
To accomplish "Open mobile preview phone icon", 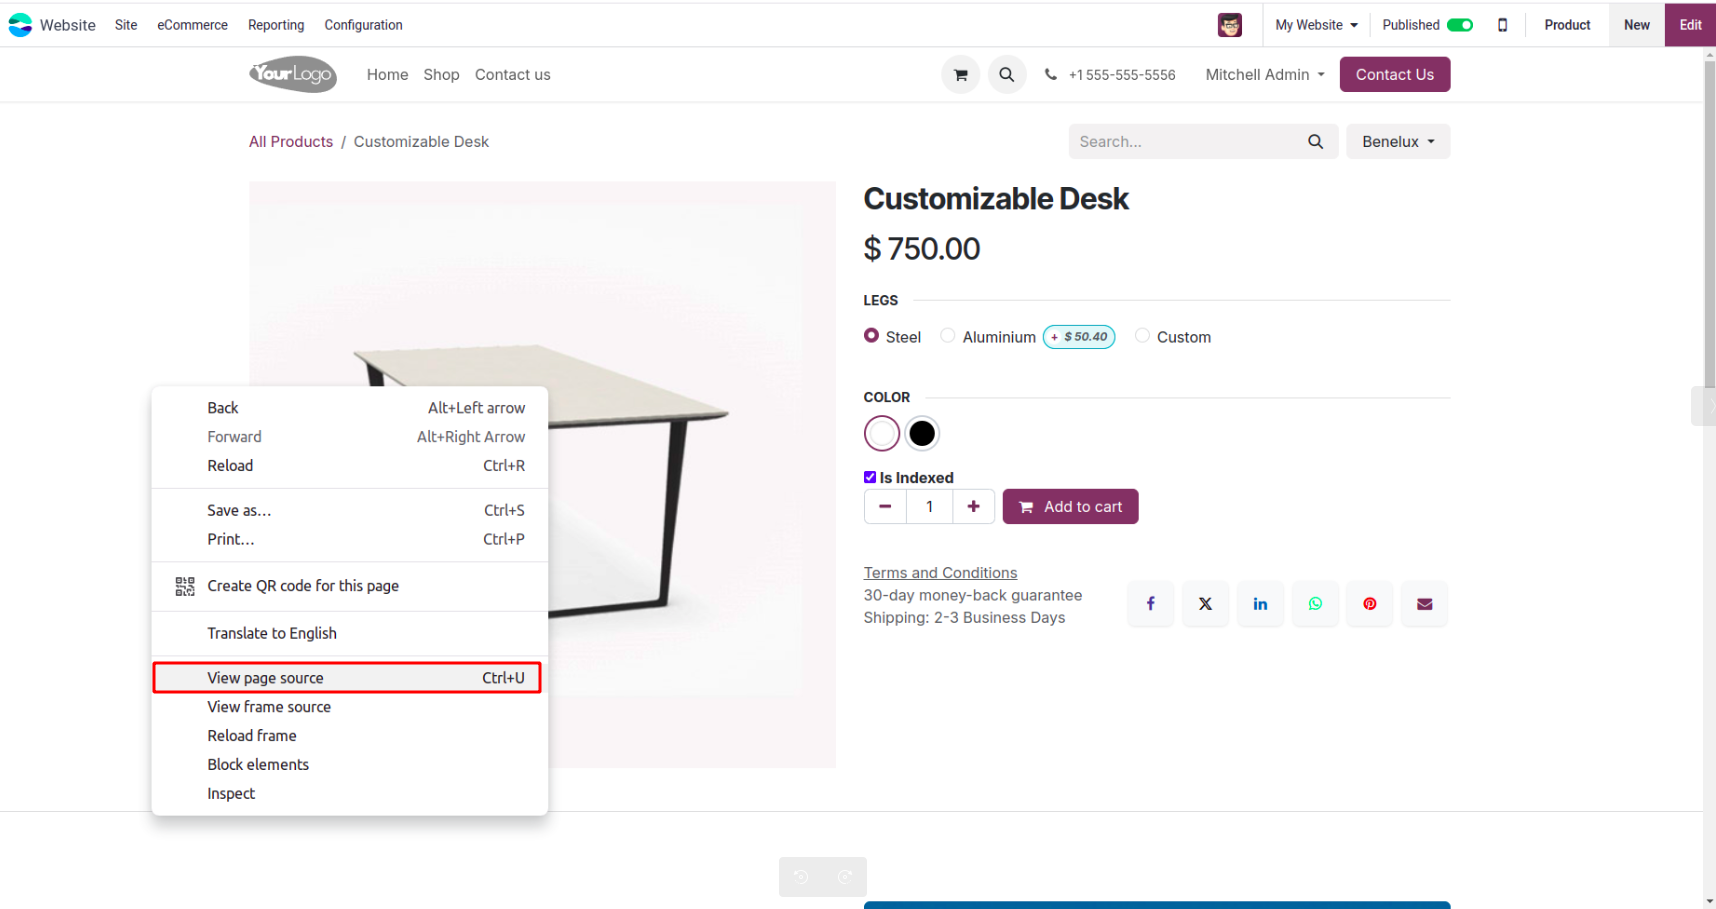I will (x=1502, y=25).
